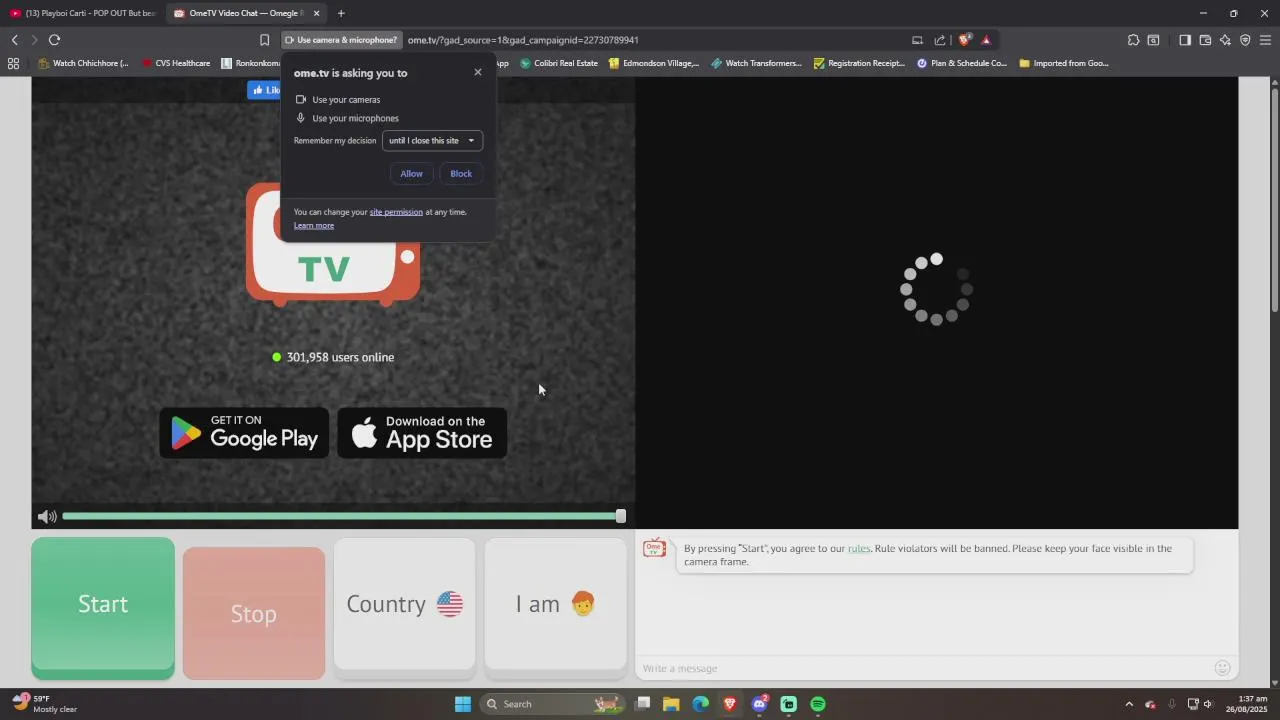Click the 'Use camera & microphone?' chip
Viewport: 1280px width, 720px height.
(x=341, y=40)
